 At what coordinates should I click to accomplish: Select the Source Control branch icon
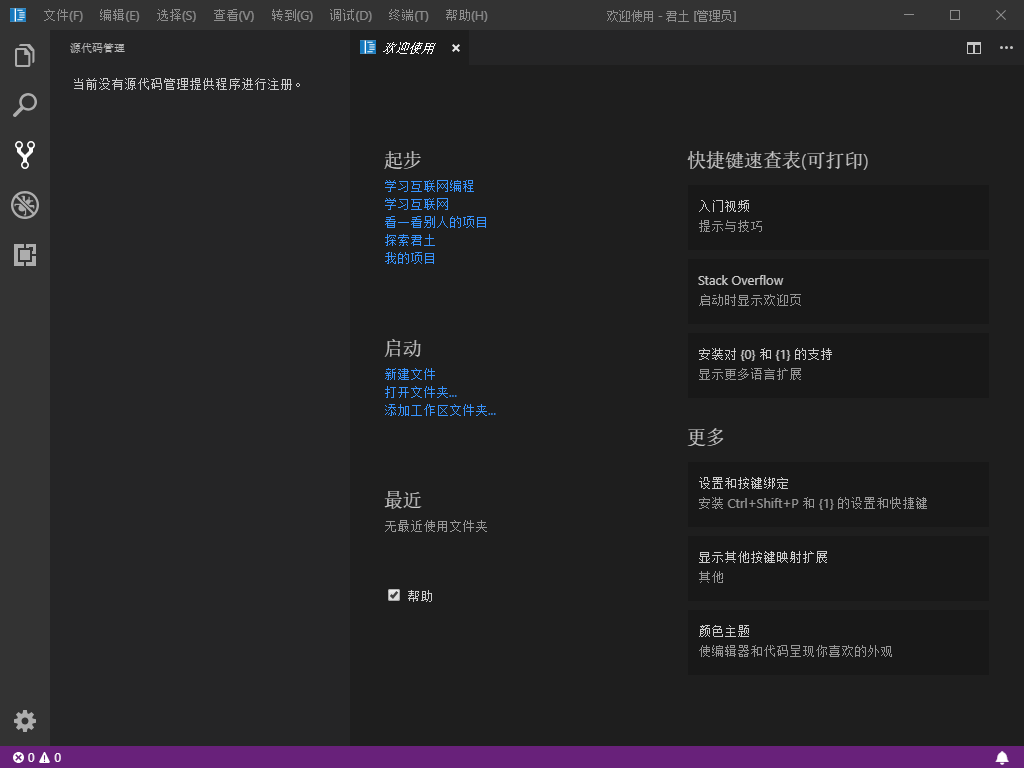click(25, 155)
